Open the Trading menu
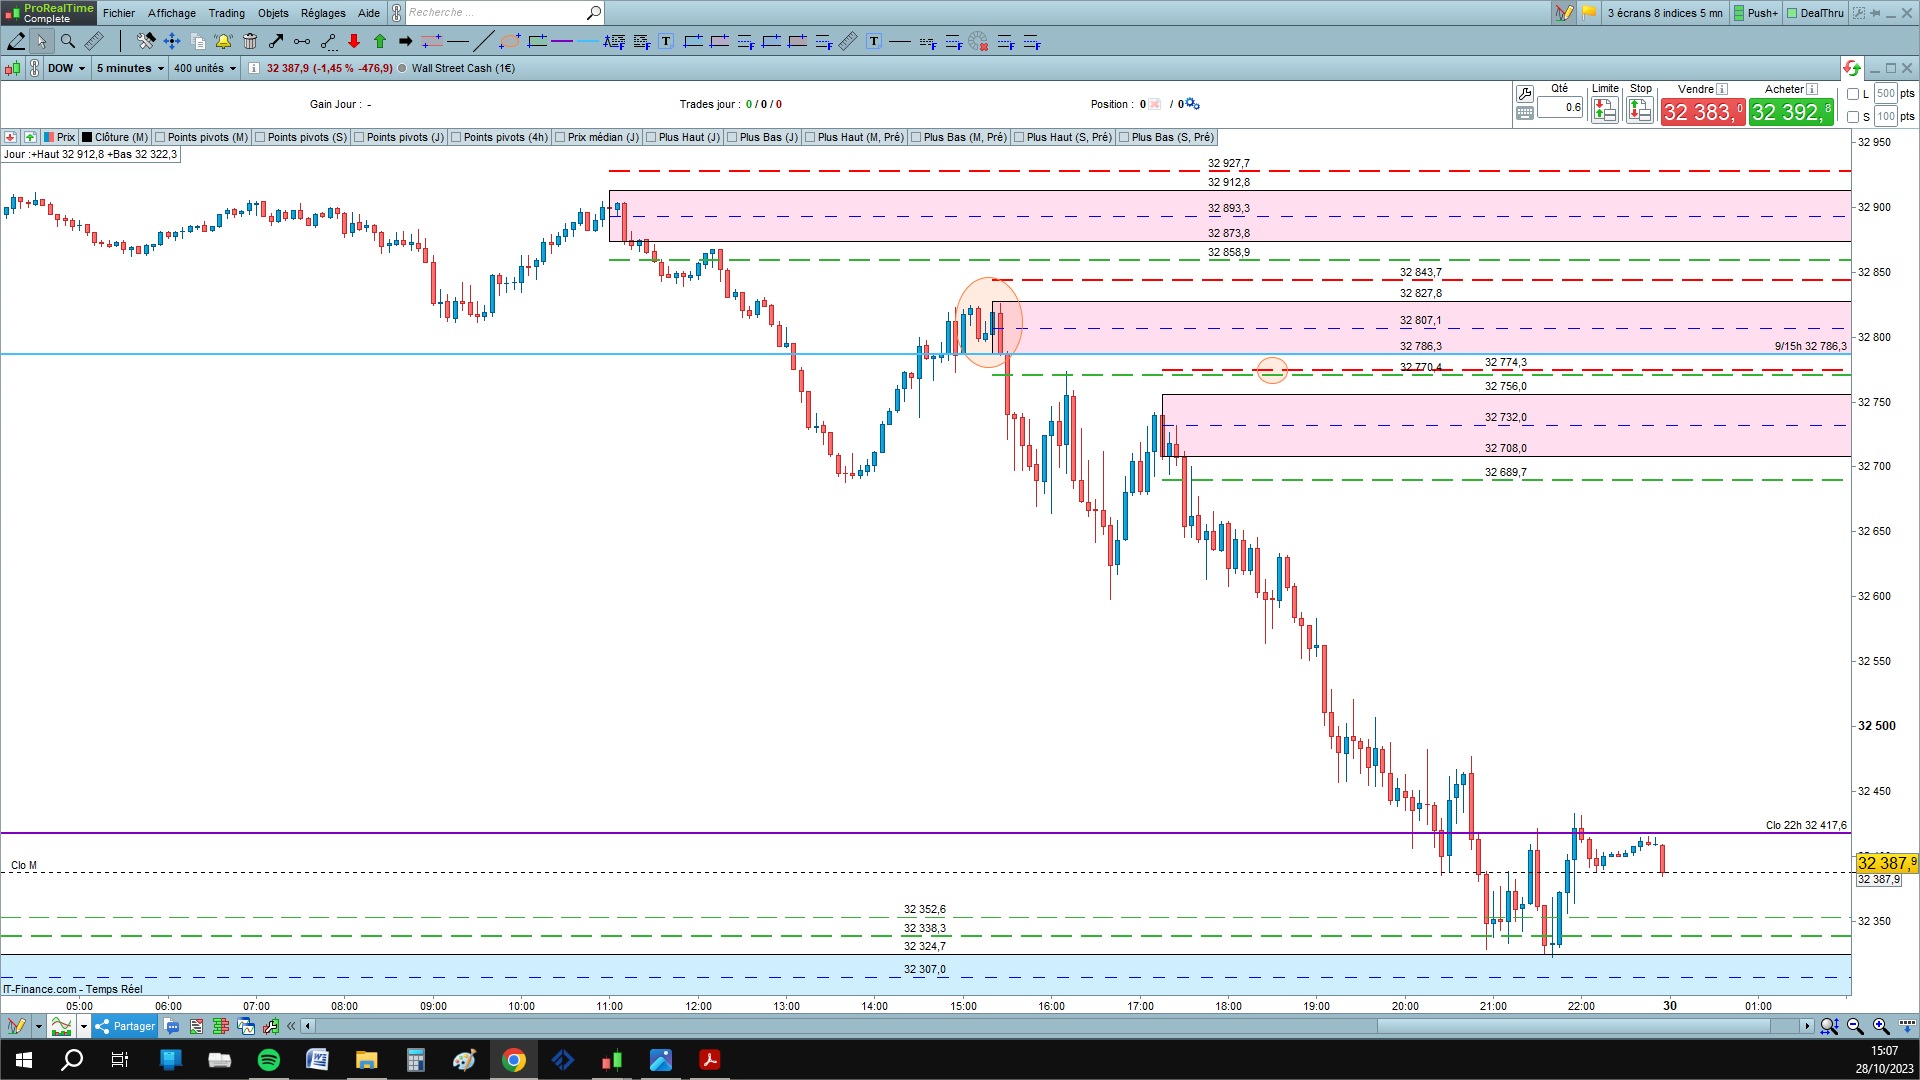Viewport: 1920px width, 1080px height. [x=226, y=13]
